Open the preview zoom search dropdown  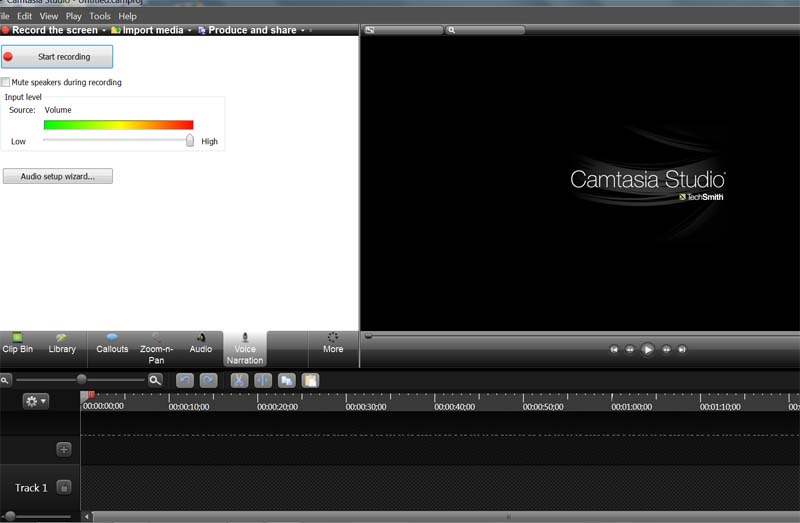click(485, 30)
